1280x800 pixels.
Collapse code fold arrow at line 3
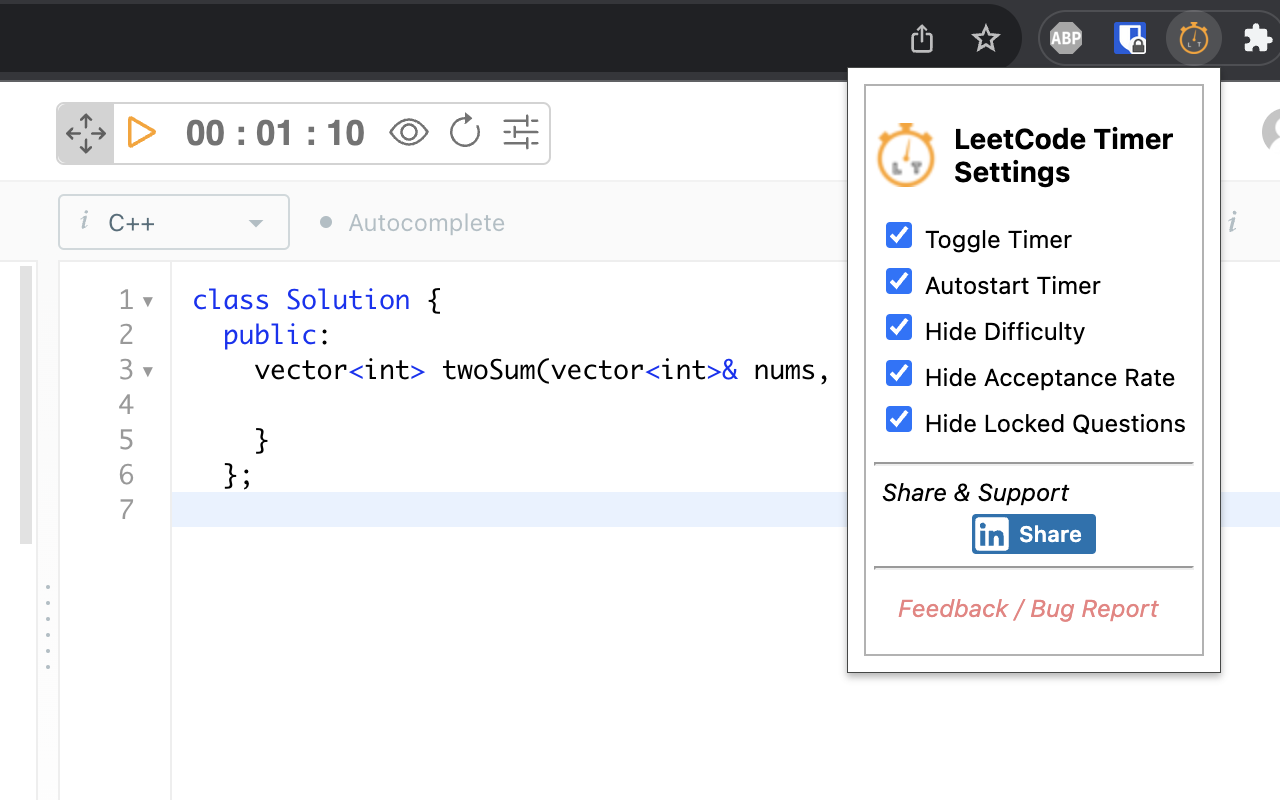[x=148, y=371]
